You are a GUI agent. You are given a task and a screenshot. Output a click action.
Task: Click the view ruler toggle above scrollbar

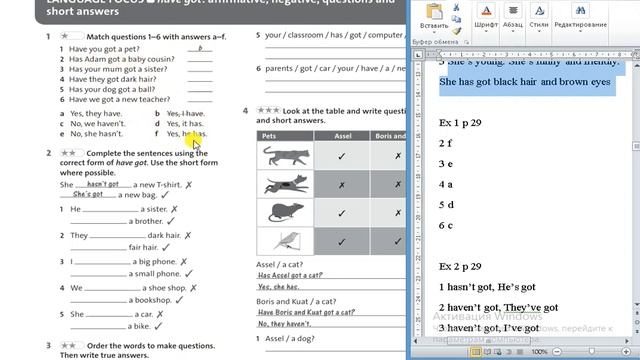coord(636,55)
